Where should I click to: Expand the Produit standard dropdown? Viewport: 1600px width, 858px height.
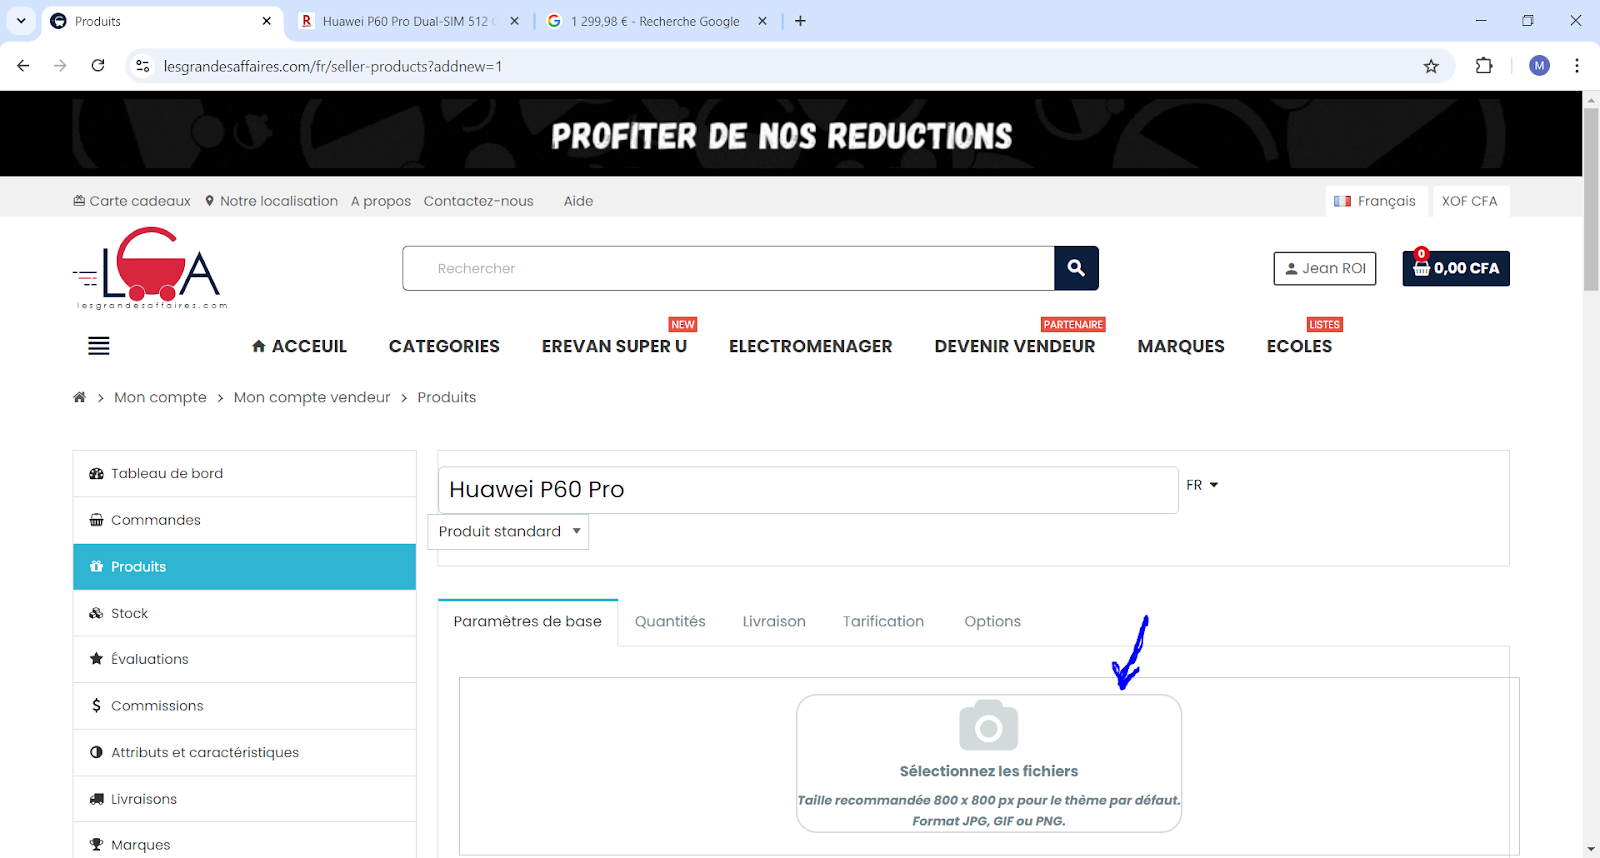tap(508, 532)
